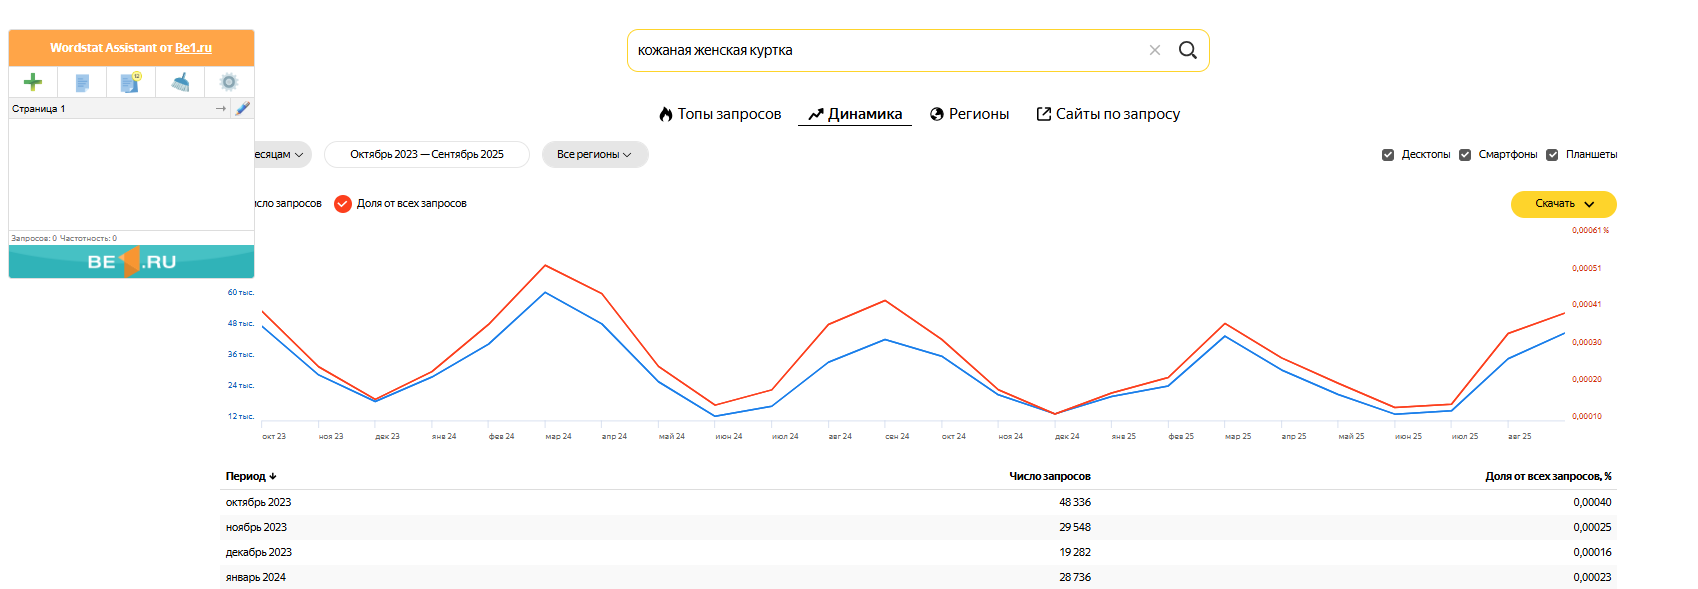
Task: Click the pencil edit icon beside Страница 1
Action: 242,108
